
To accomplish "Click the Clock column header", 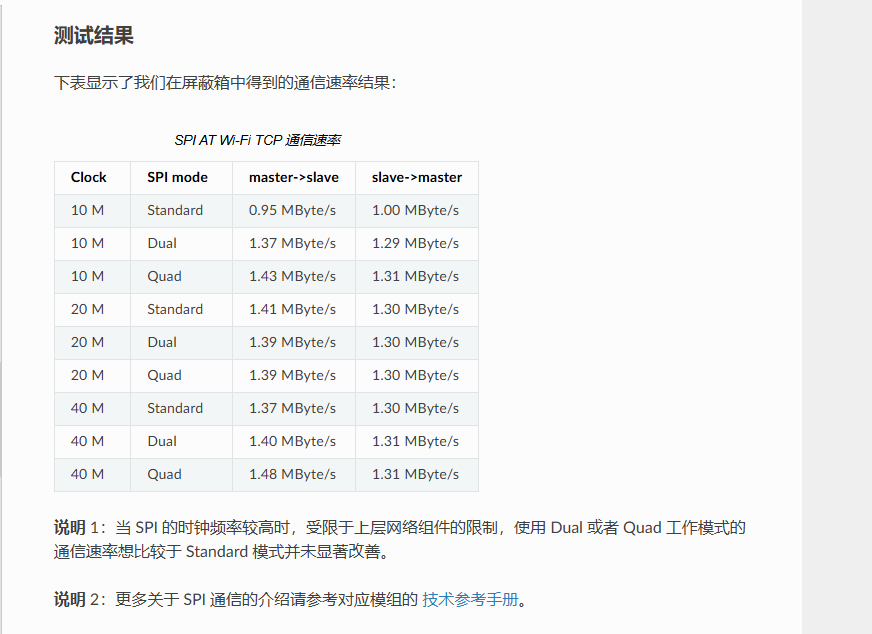I will [x=88, y=177].
